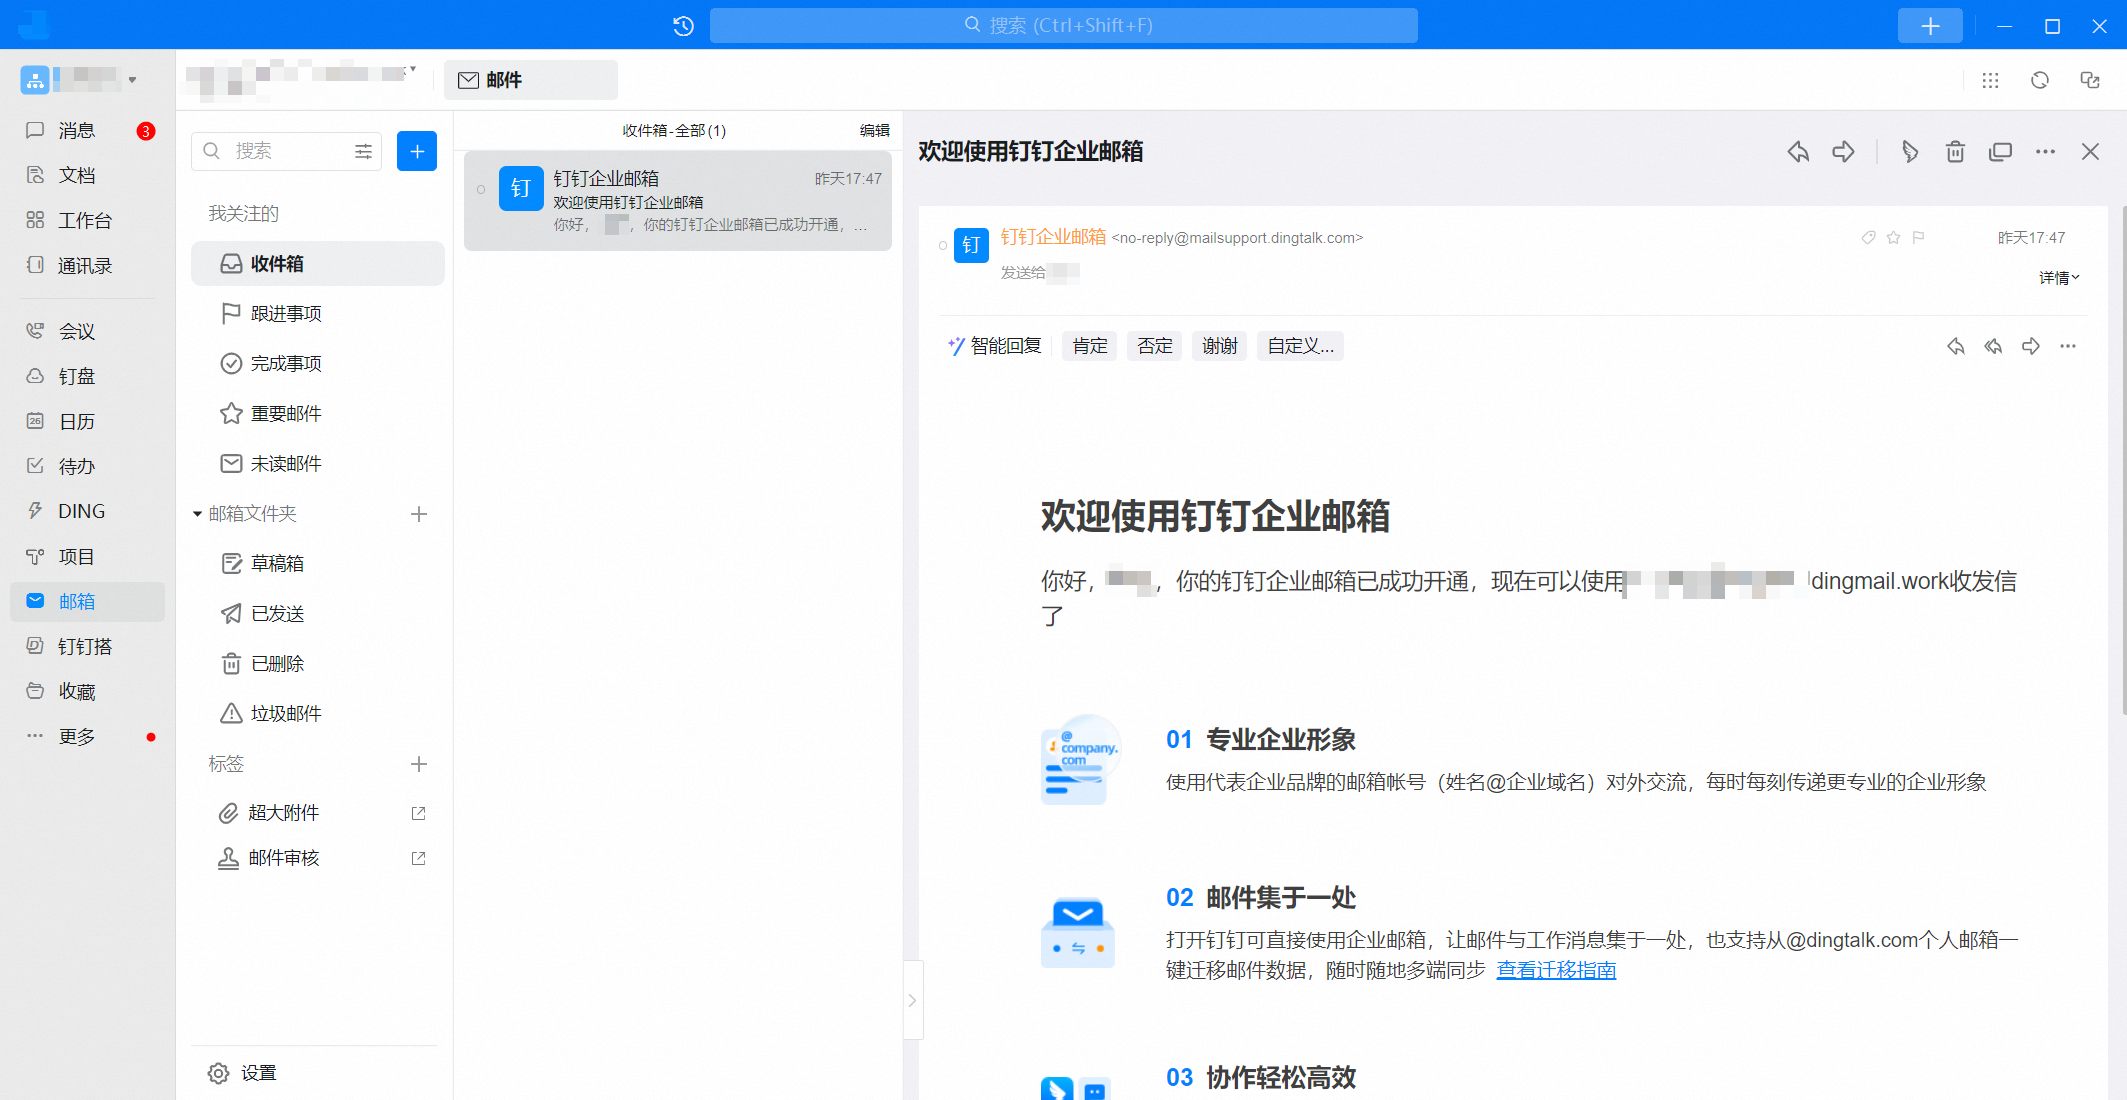The width and height of the screenshot is (2127, 1100).
Task: Open mail 设置 at bottom
Action: click(243, 1073)
